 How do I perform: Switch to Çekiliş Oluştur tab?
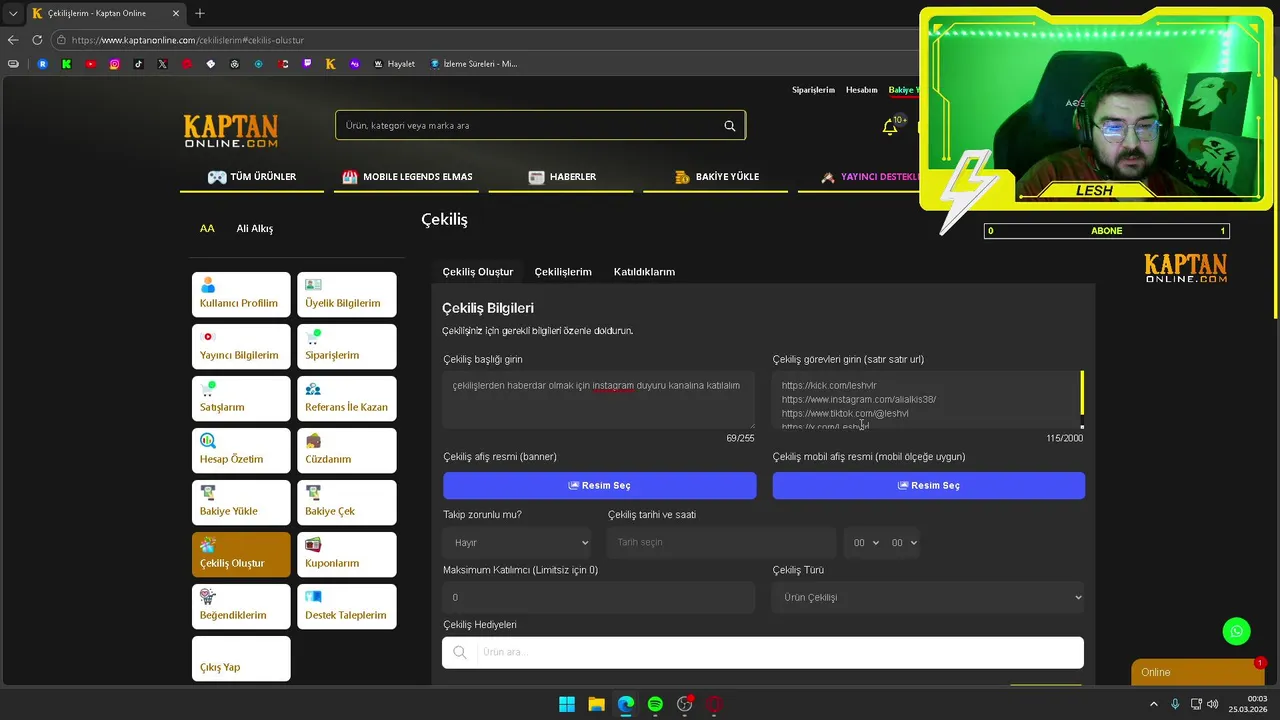(478, 272)
